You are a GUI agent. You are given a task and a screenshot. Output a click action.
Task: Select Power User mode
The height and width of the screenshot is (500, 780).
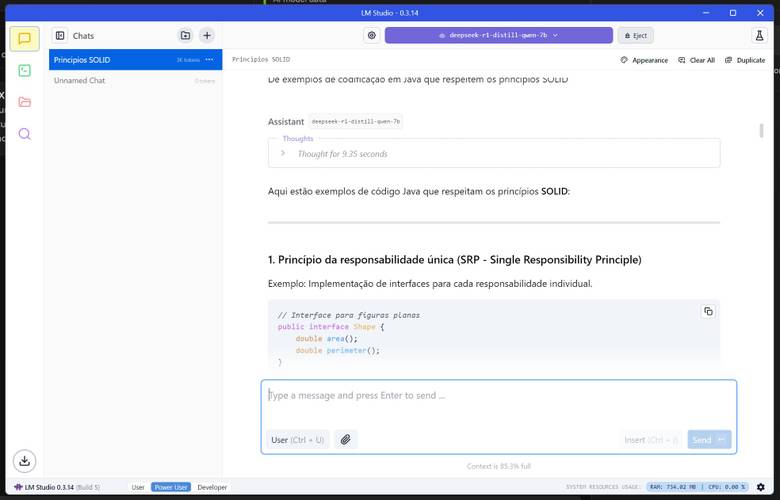click(x=171, y=487)
